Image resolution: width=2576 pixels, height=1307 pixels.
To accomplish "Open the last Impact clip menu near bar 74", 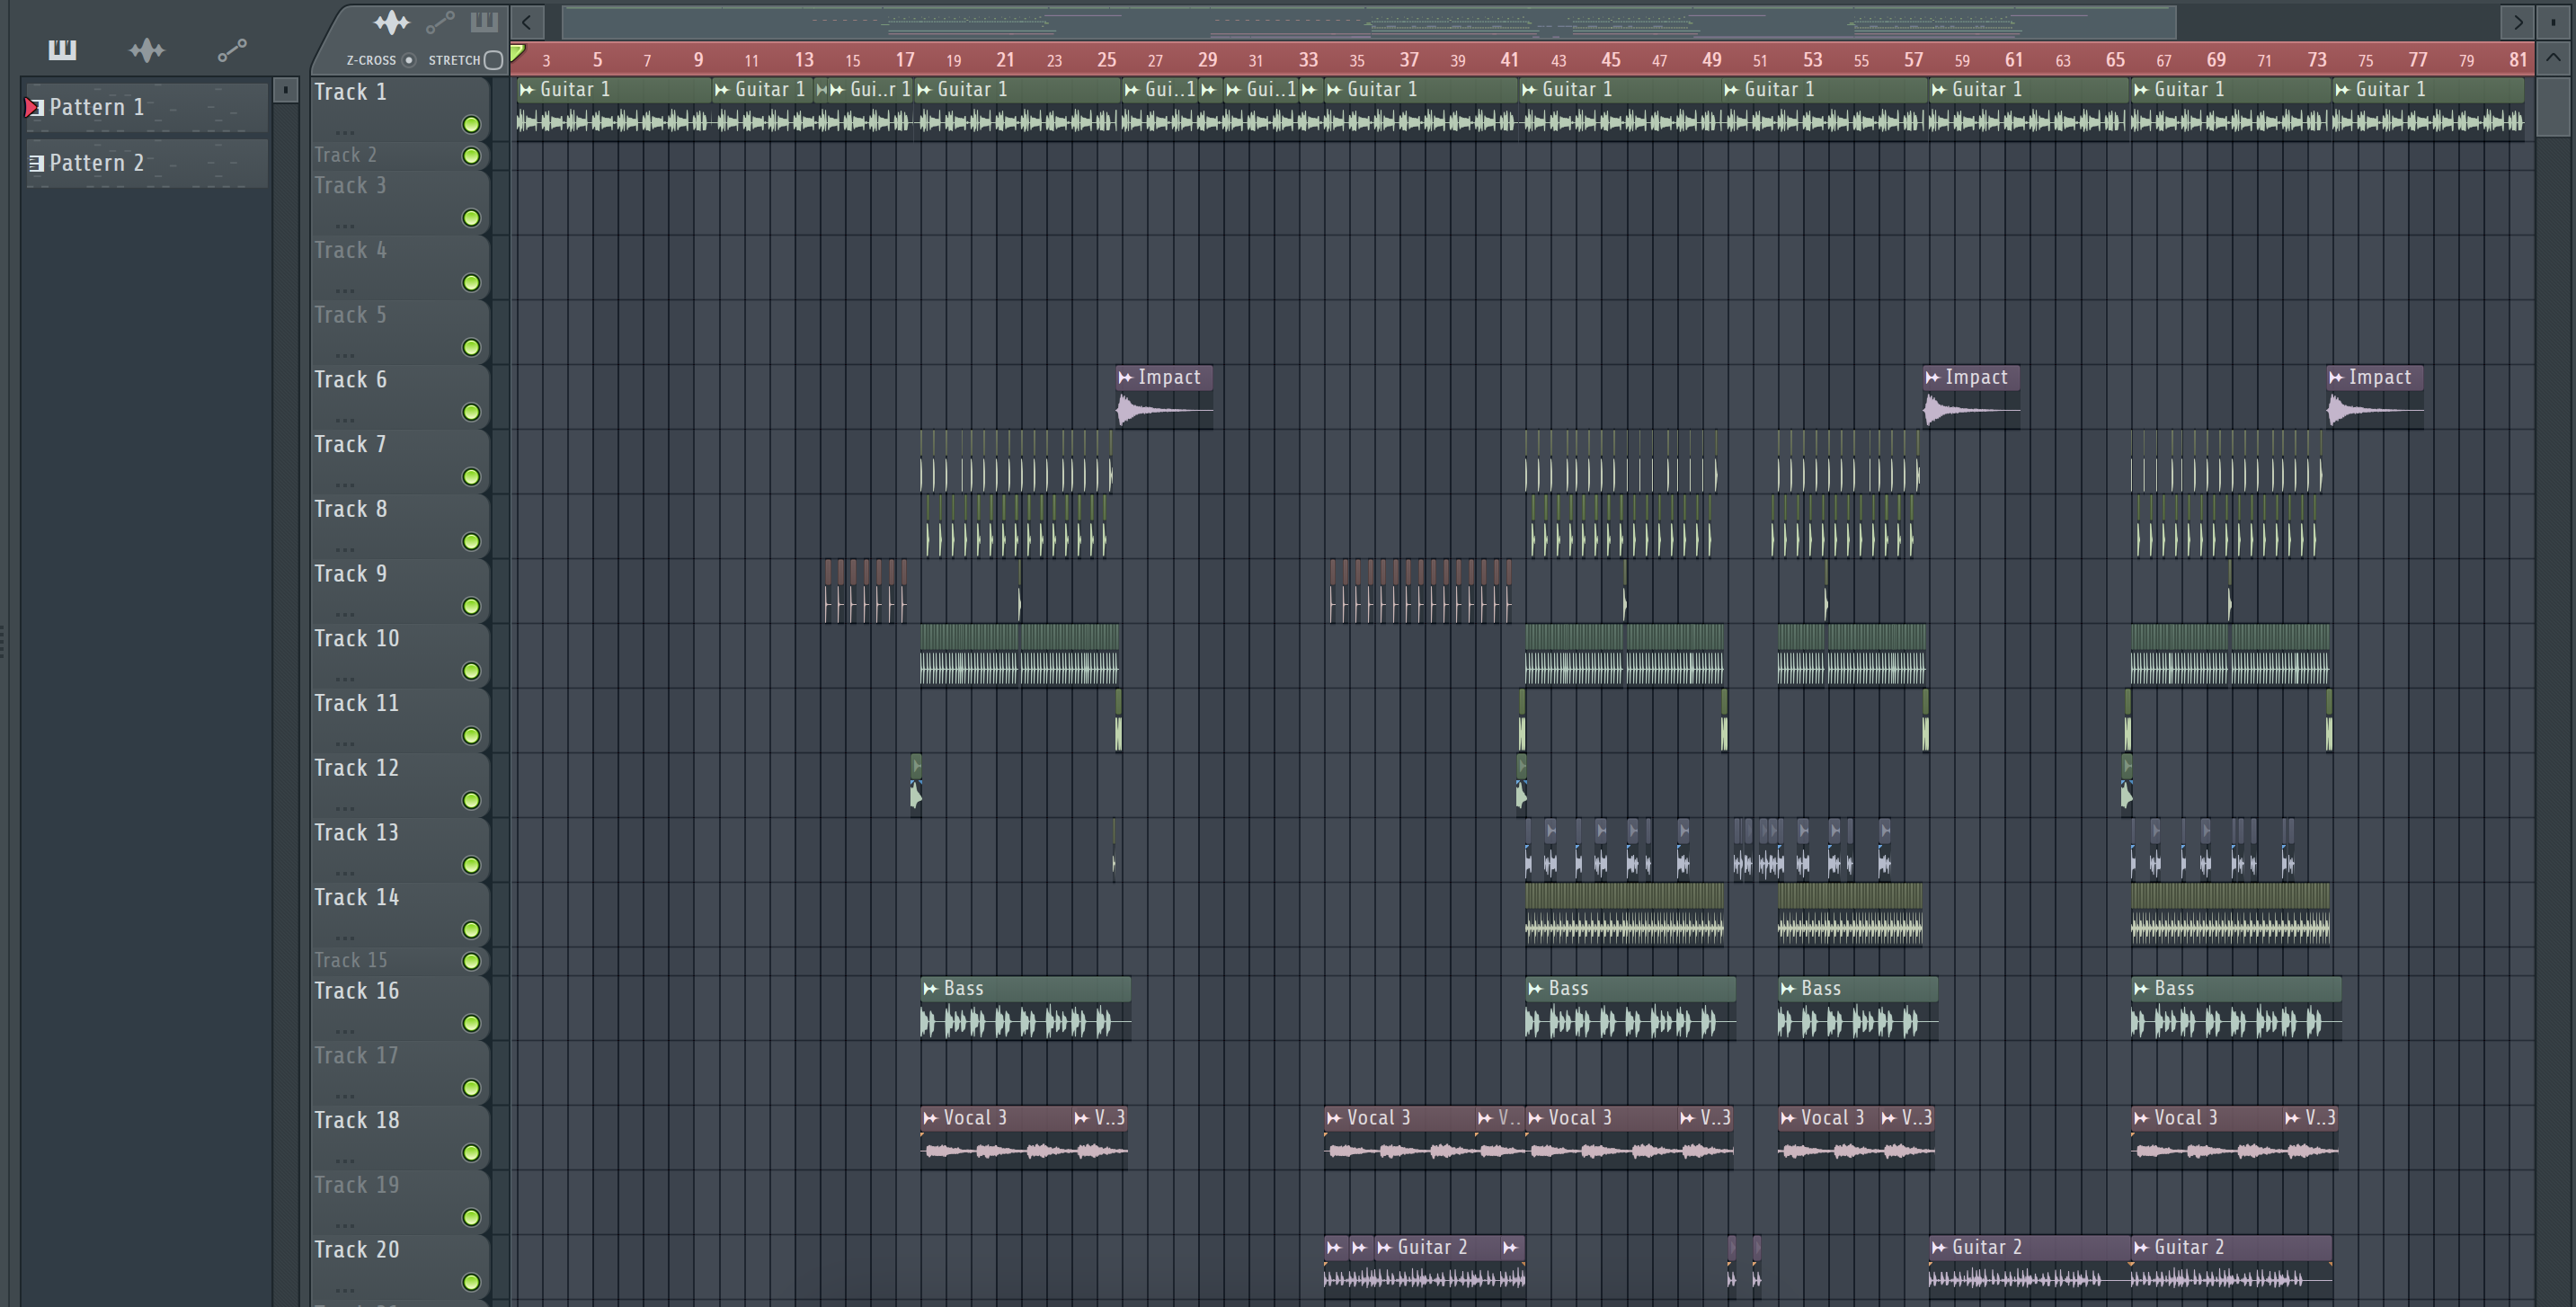I will [2336, 378].
